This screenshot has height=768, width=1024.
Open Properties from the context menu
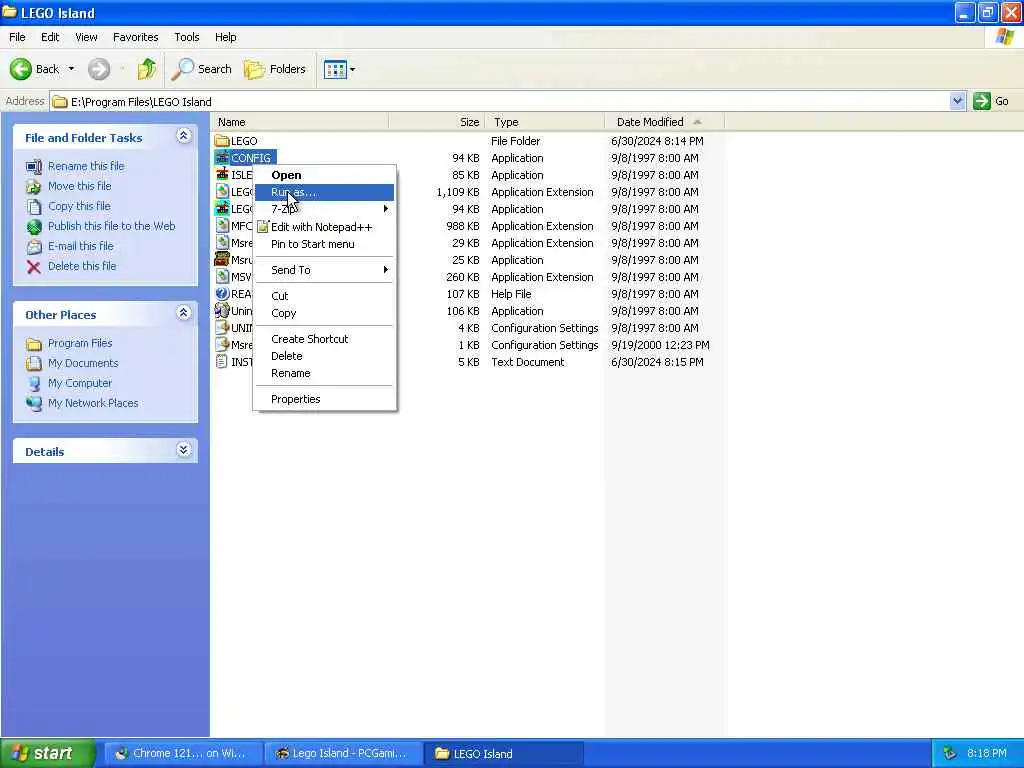point(325,399)
